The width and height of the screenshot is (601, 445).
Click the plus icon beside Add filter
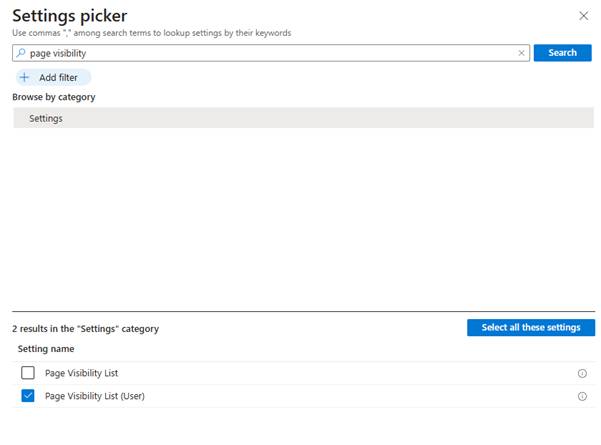coord(24,77)
